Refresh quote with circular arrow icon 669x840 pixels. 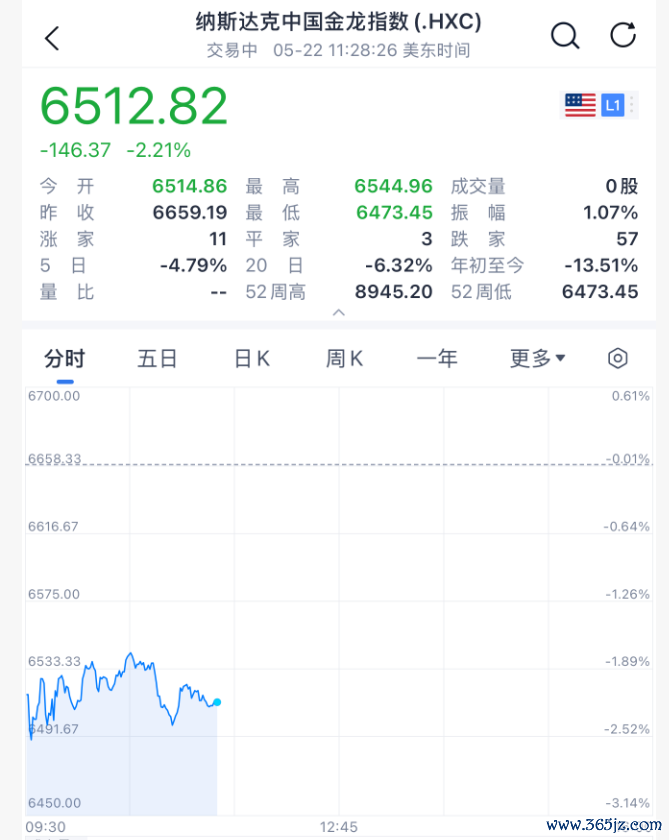pos(623,35)
